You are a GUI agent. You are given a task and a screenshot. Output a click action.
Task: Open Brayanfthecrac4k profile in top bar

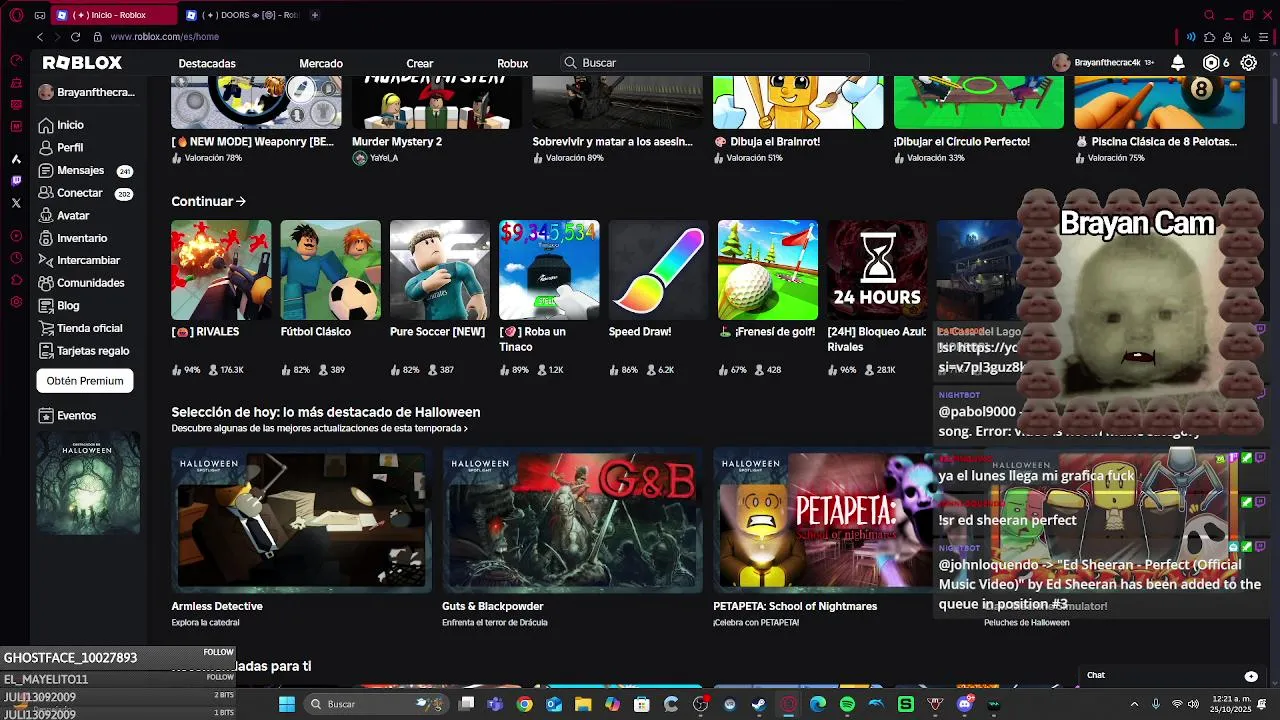pos(1104,63)
